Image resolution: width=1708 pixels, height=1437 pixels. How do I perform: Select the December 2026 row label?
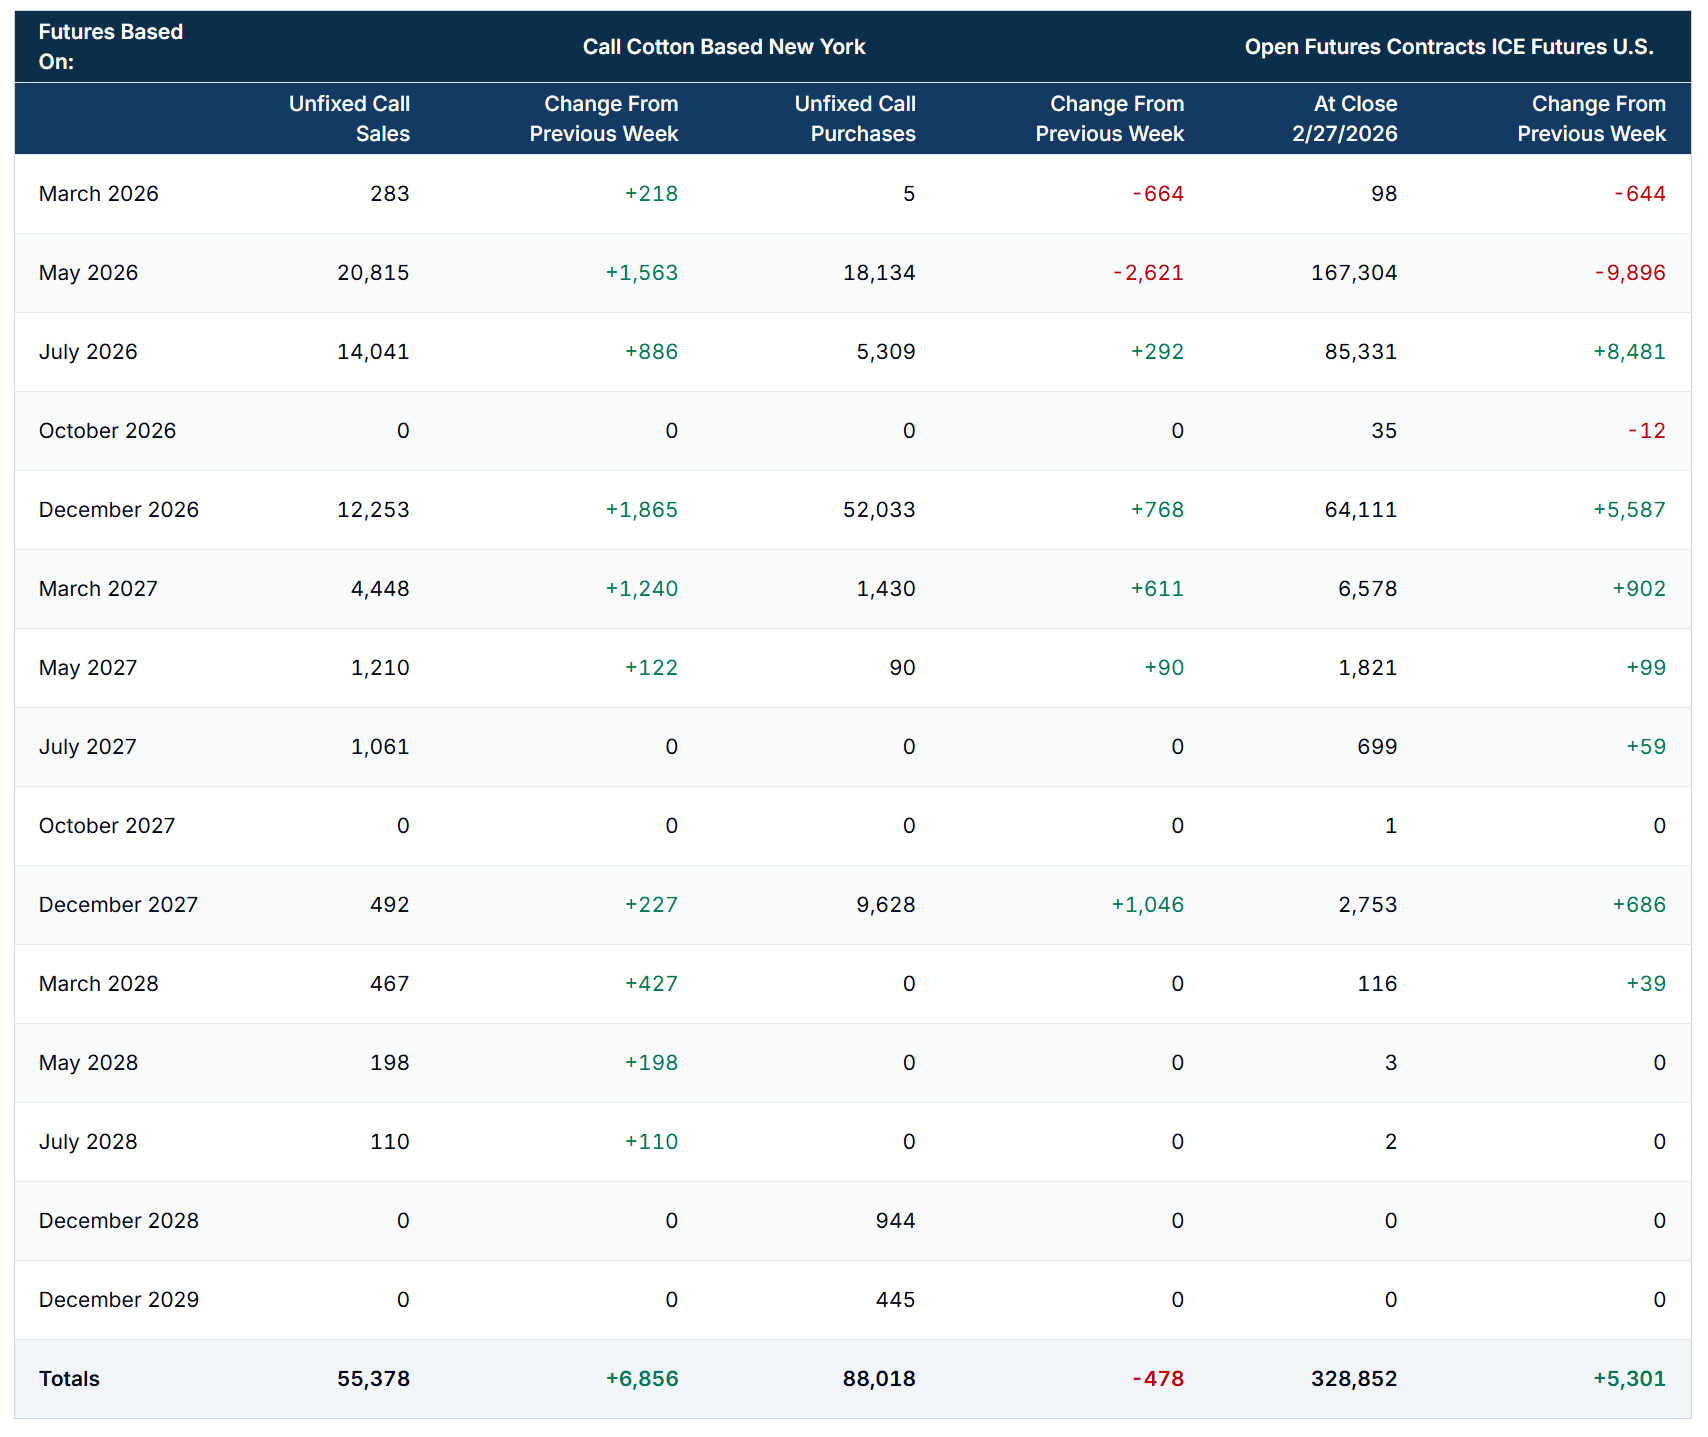point(118,510)
